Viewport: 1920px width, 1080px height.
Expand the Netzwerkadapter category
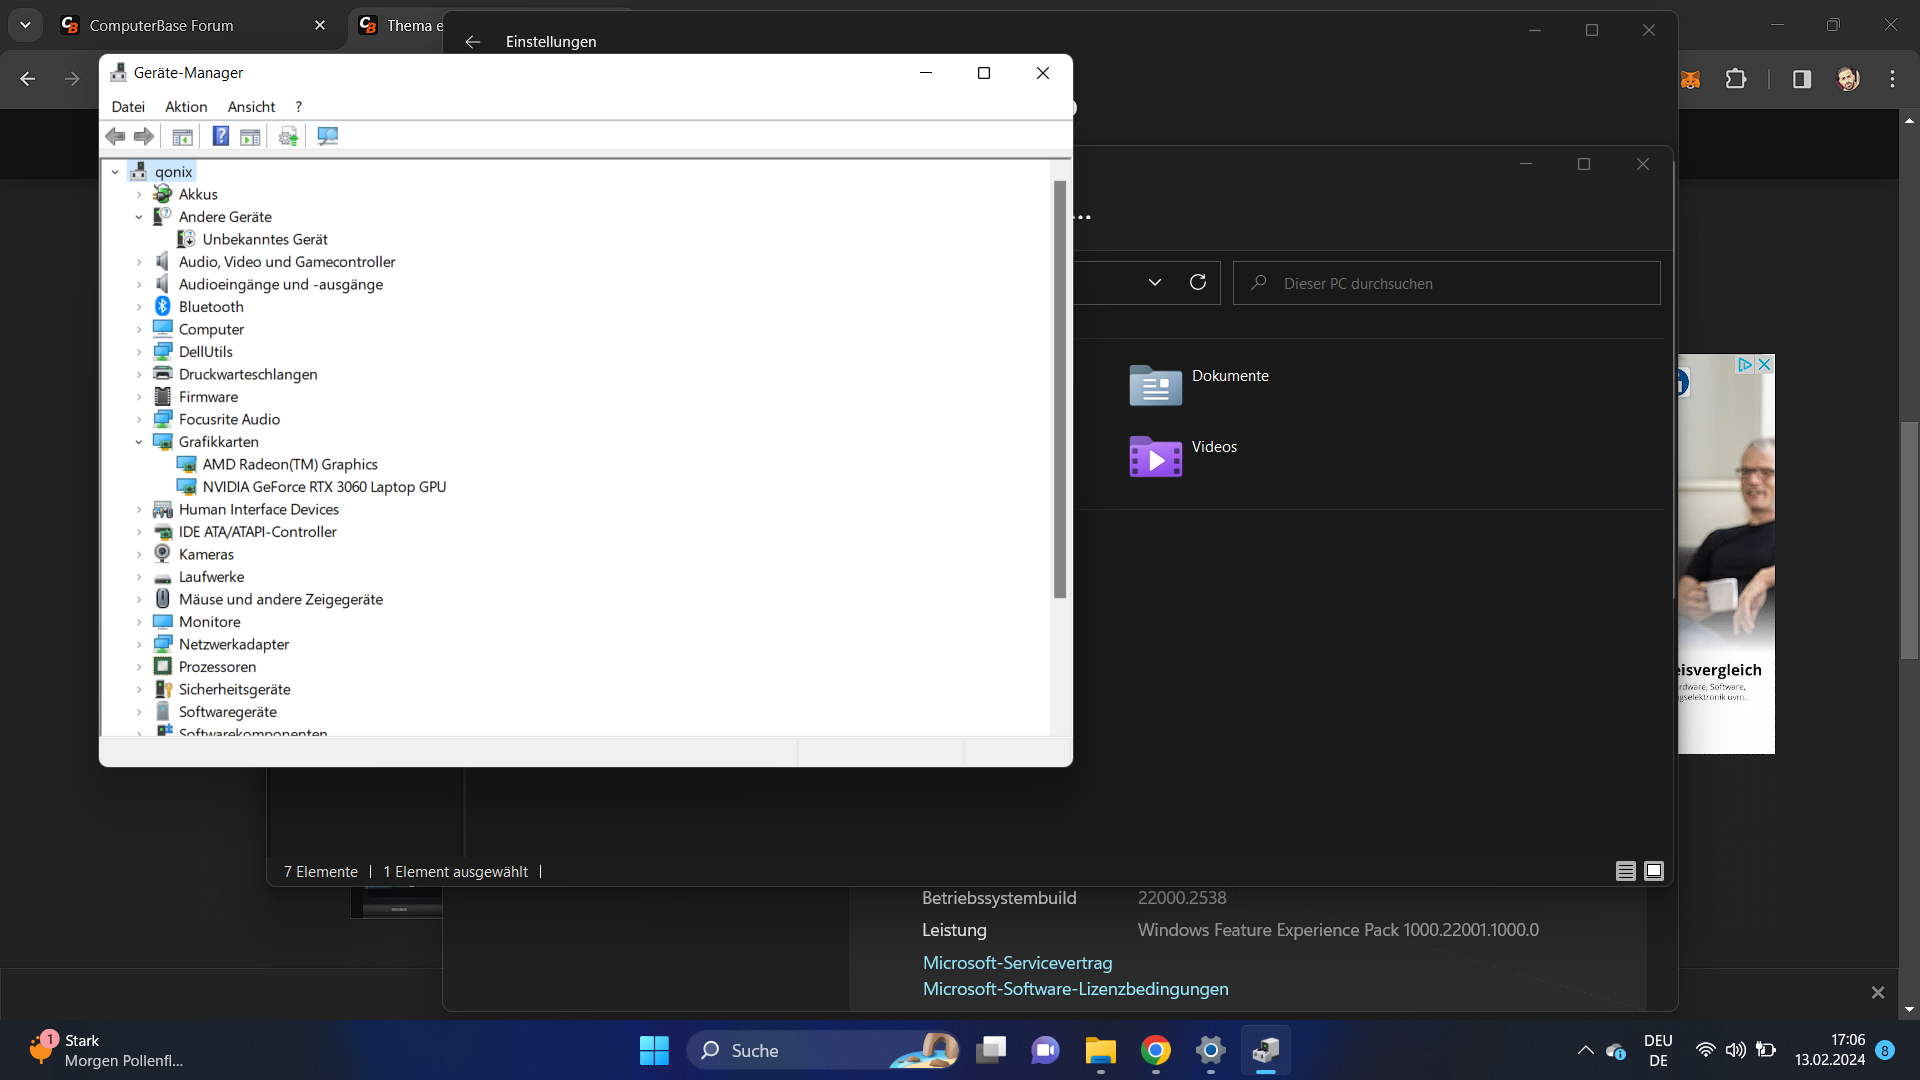pyautogui.click(x=139, y=645)
